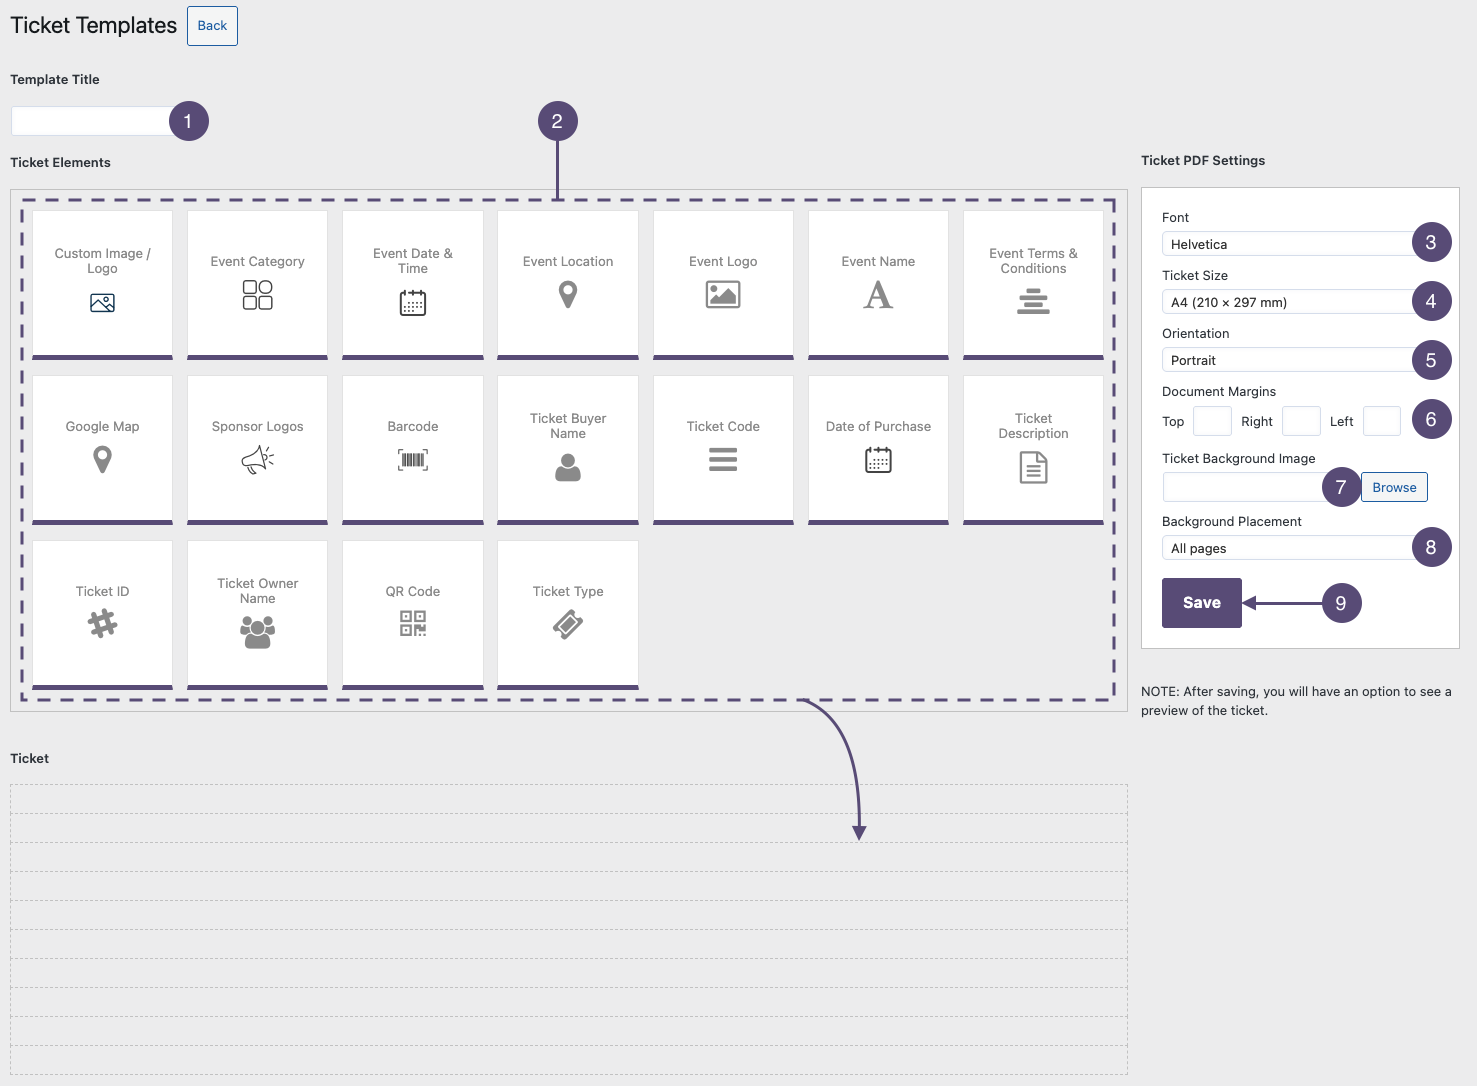Click the Event Date & Time calendar icon
The image size is (1477, 1086).
pos(413,303)
